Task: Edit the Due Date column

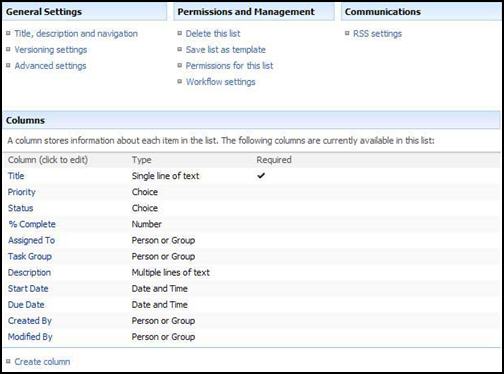Action: [26, 304]
